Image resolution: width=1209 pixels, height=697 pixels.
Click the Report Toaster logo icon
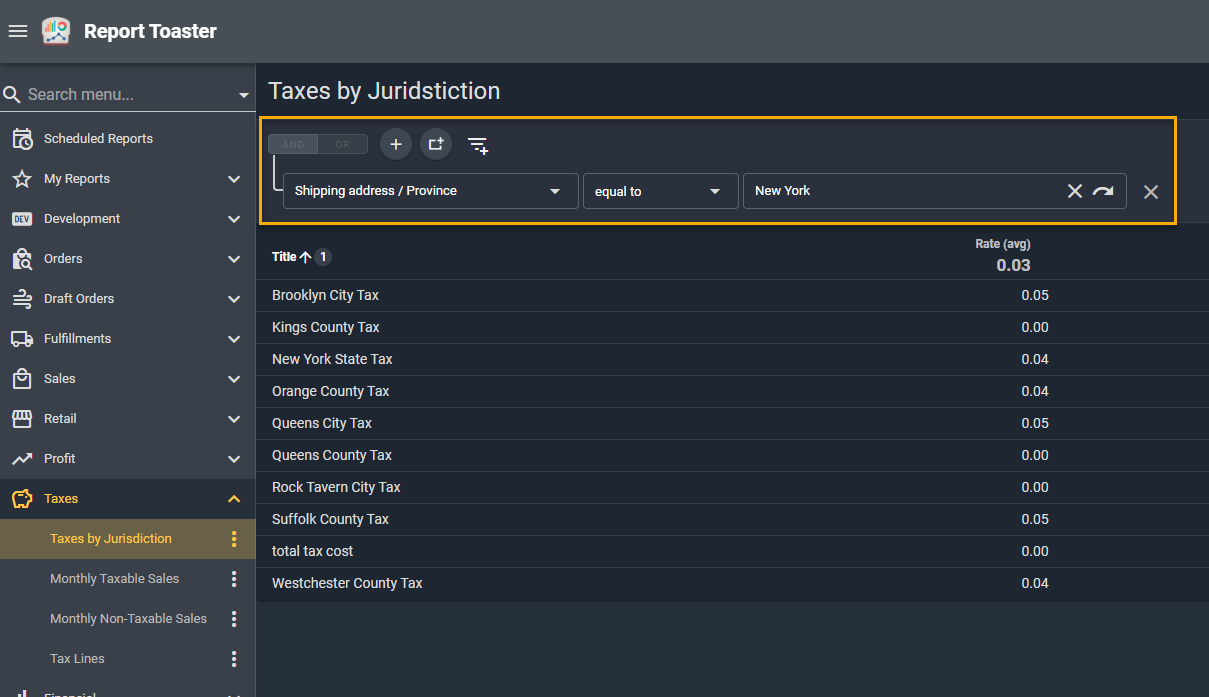coord(56,31)
